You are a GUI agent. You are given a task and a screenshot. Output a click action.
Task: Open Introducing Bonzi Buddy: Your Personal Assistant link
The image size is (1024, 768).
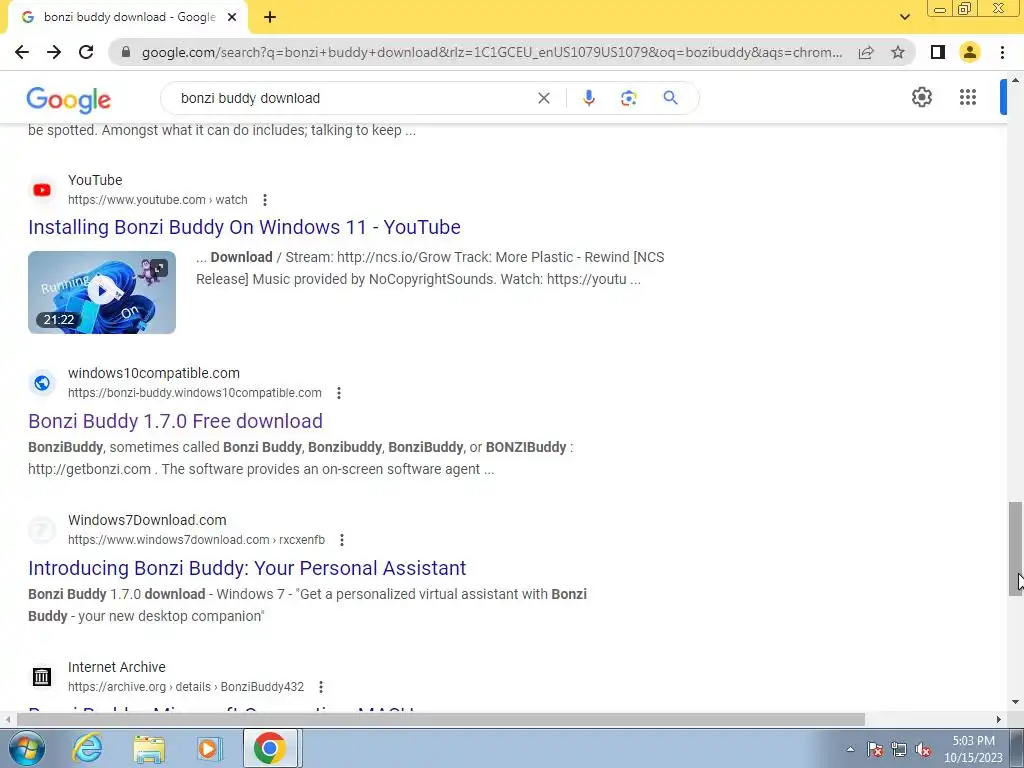pos(247,568)
